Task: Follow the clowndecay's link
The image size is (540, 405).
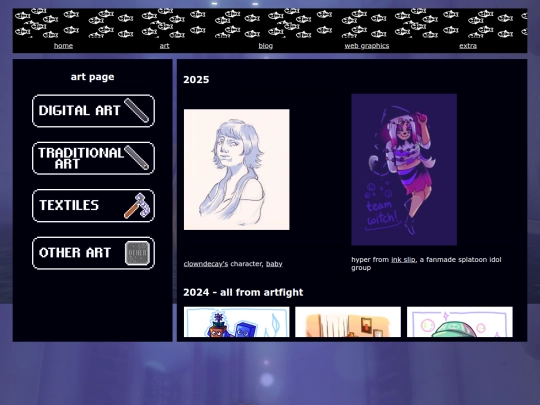Action: (206, 264)
